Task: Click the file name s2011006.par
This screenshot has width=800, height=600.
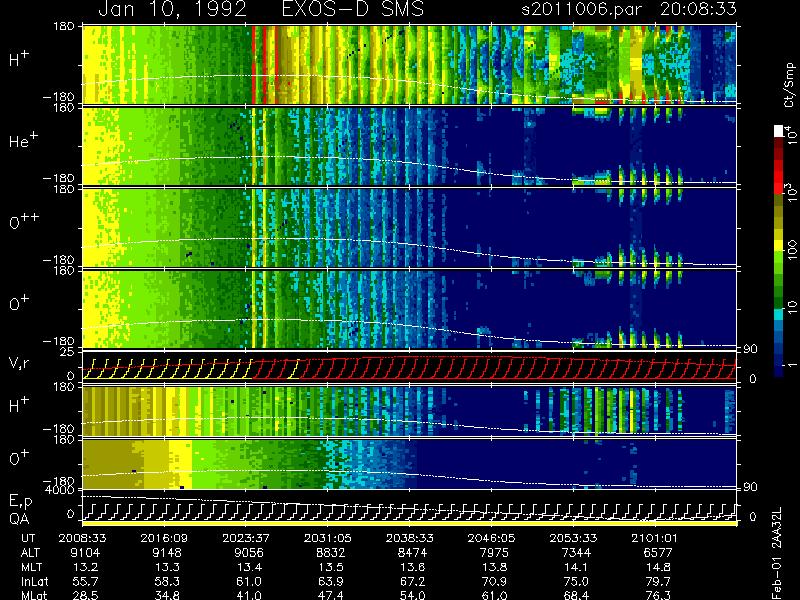Action: coord(581,9)
